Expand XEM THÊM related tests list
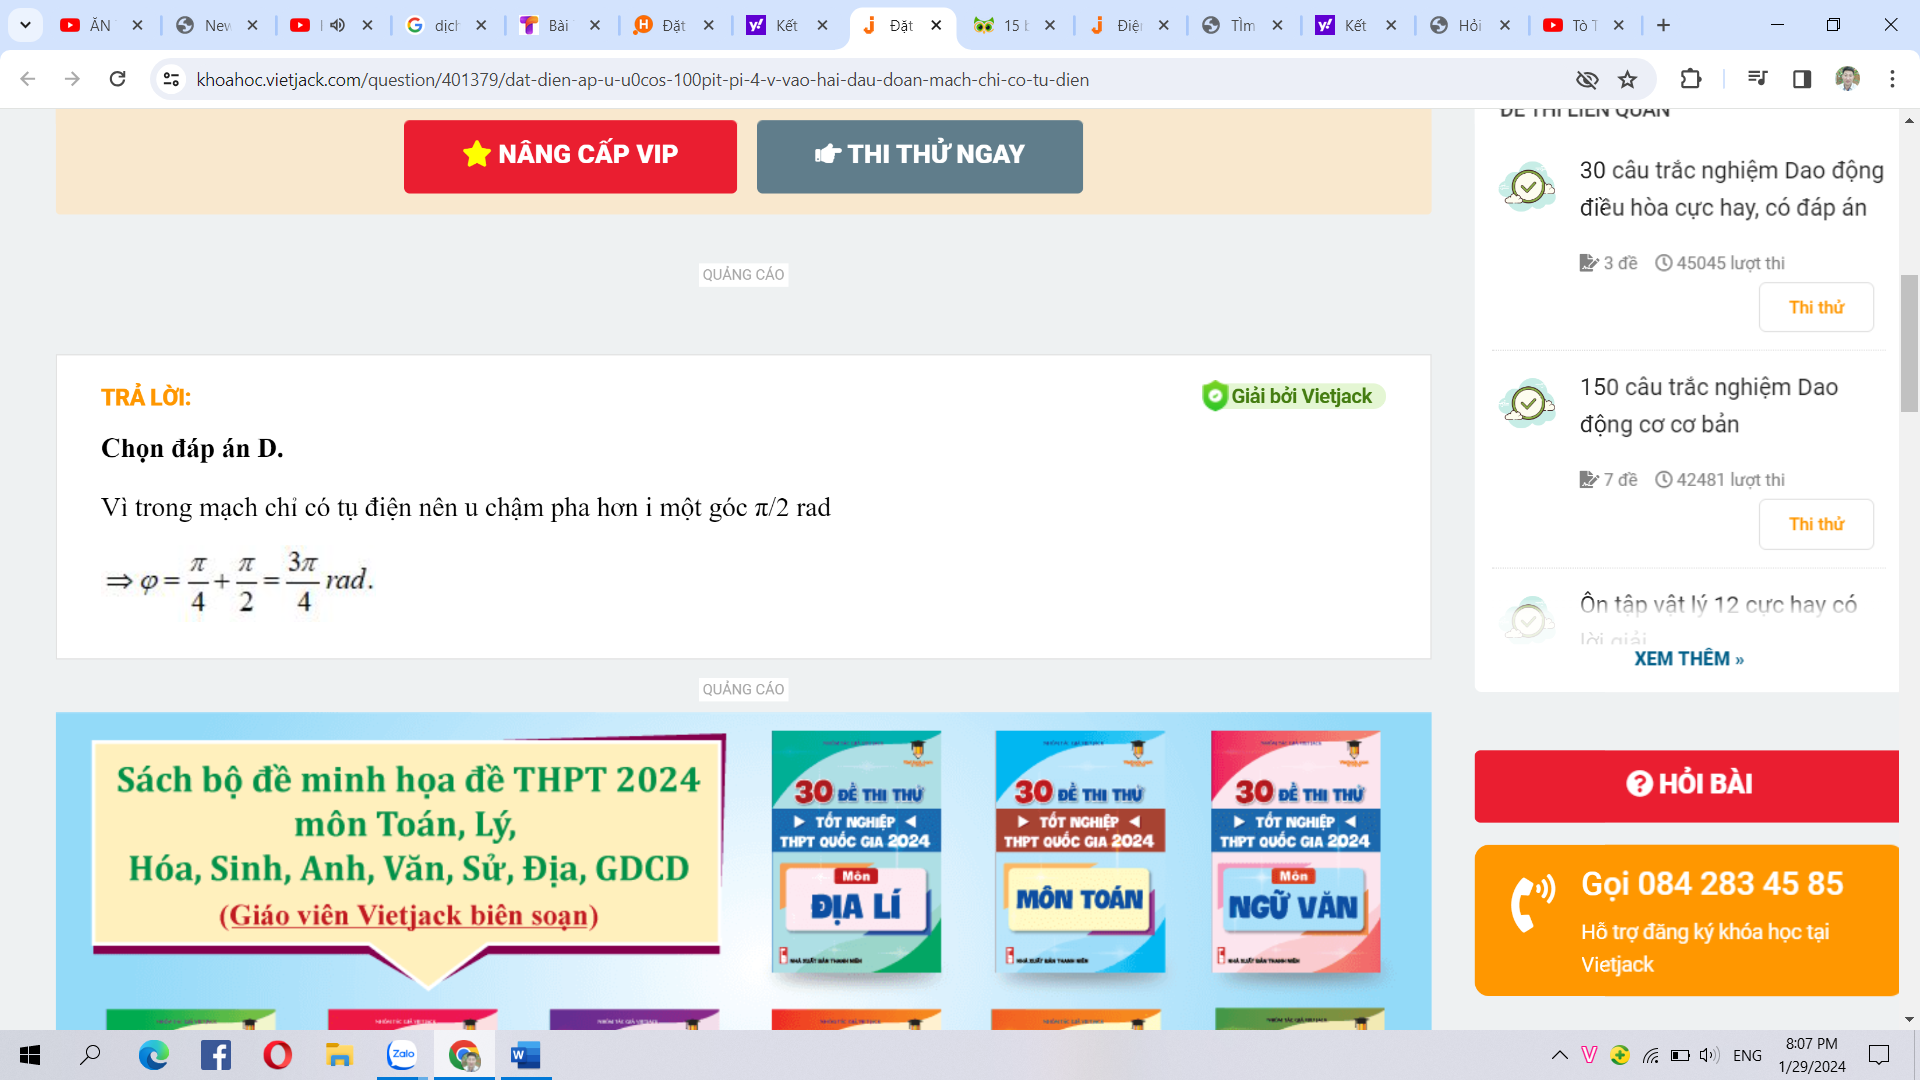The image size is (1920, 1080). [x=1688, y=659]
